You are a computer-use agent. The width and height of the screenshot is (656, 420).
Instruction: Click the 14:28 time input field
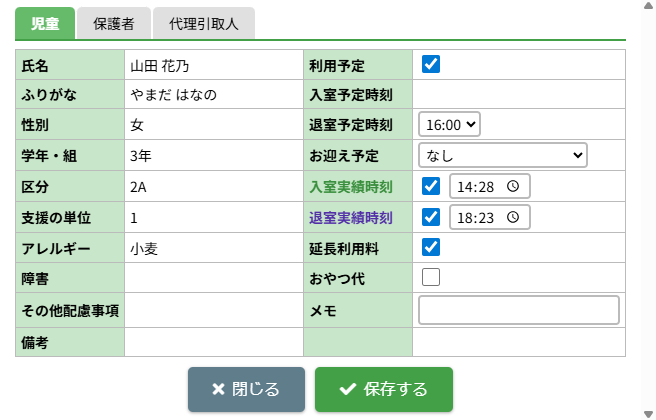(x=479, y=186)
